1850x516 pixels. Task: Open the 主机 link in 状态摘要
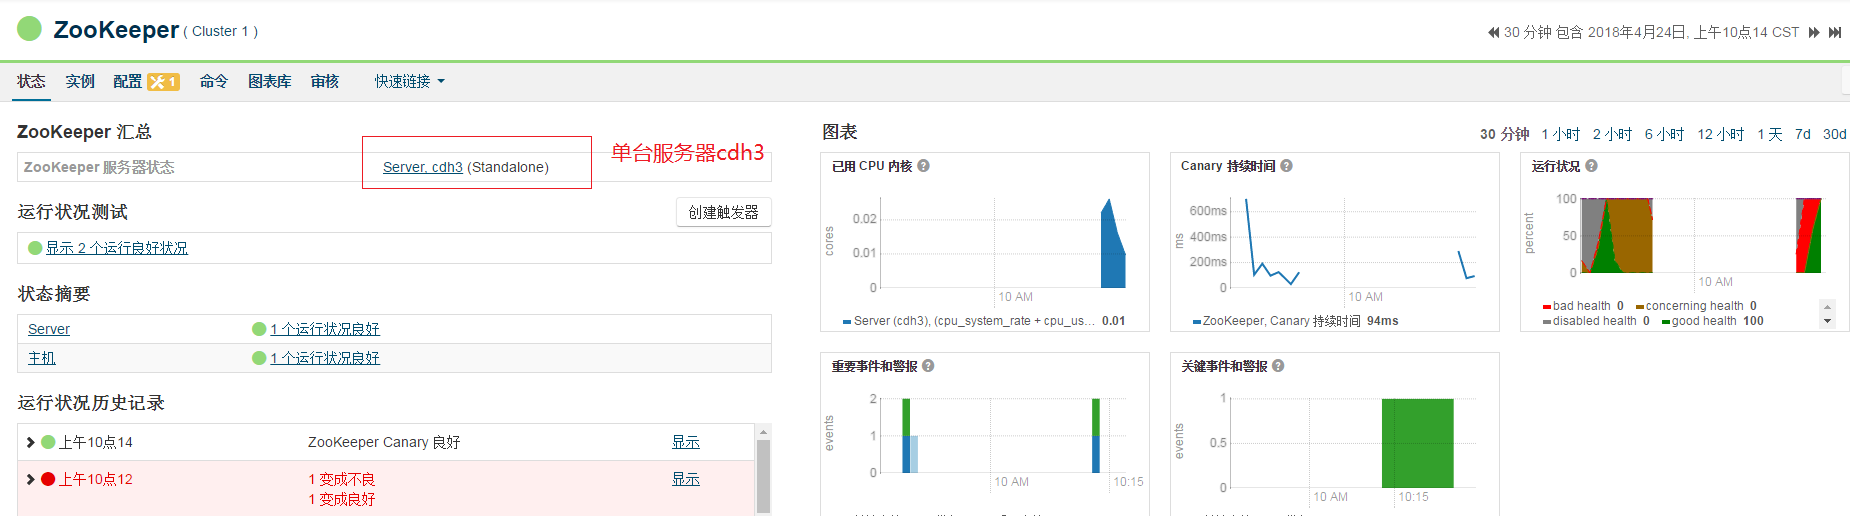[42, 358]
